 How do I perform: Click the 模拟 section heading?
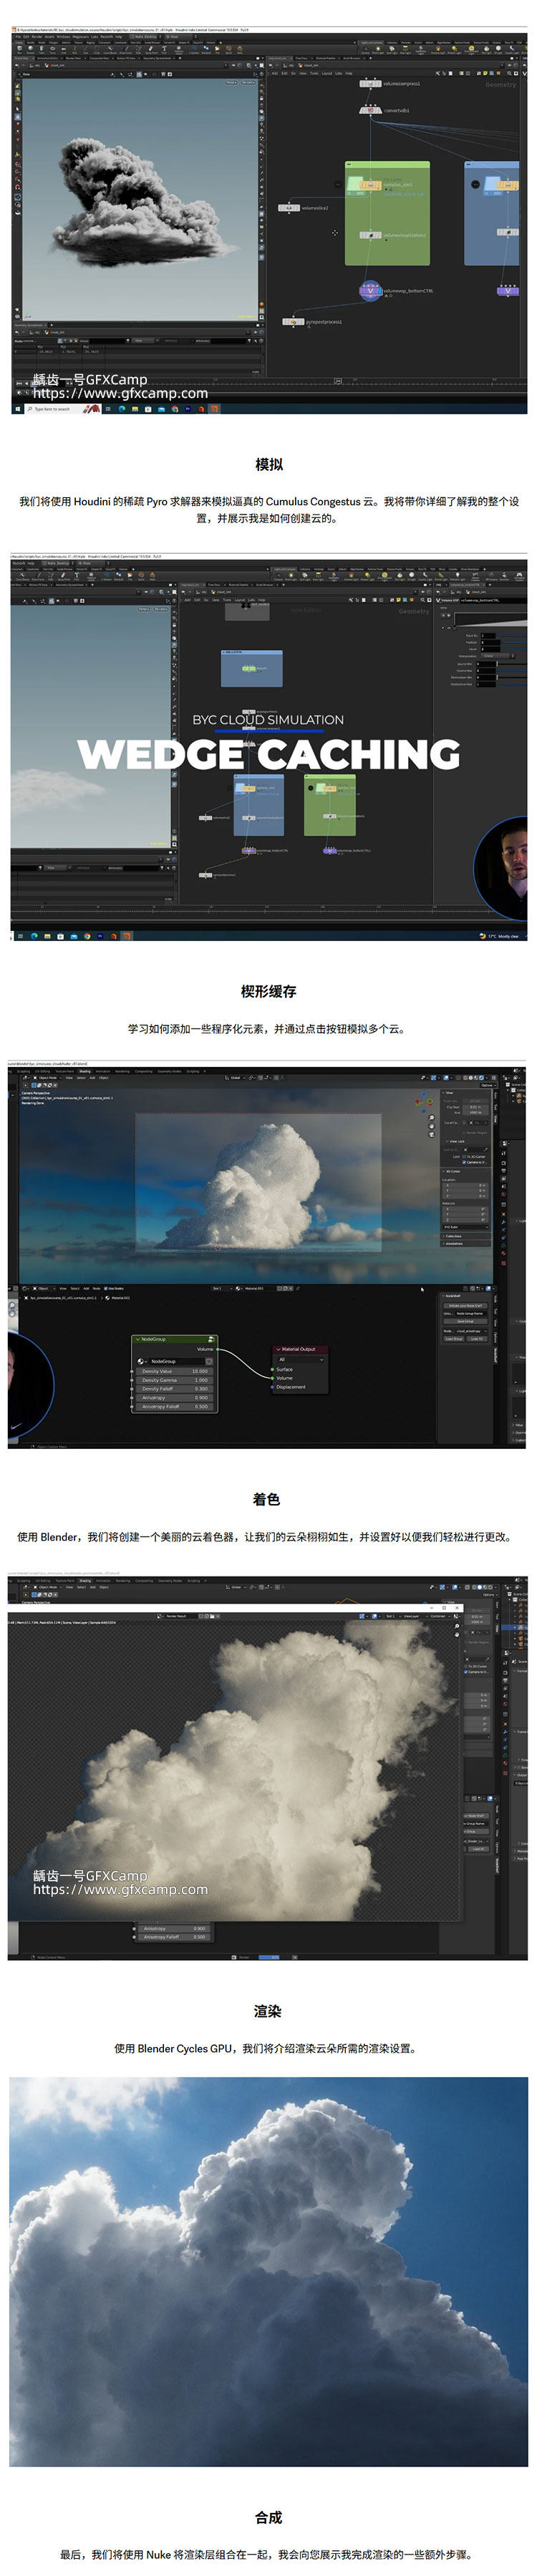coord(268,464)
